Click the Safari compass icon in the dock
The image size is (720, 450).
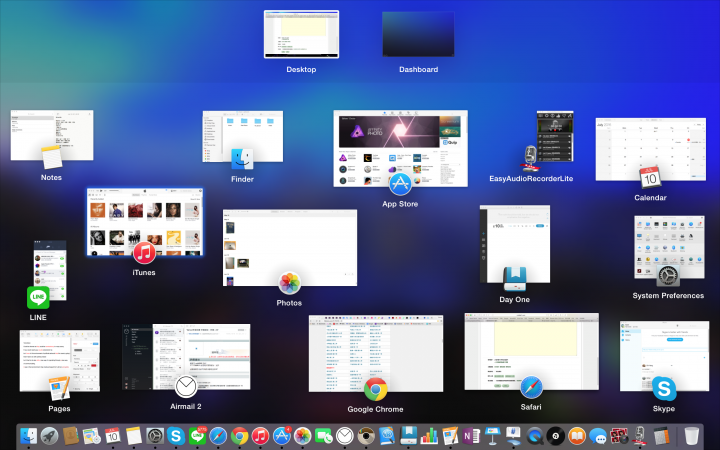coord(218,436)
